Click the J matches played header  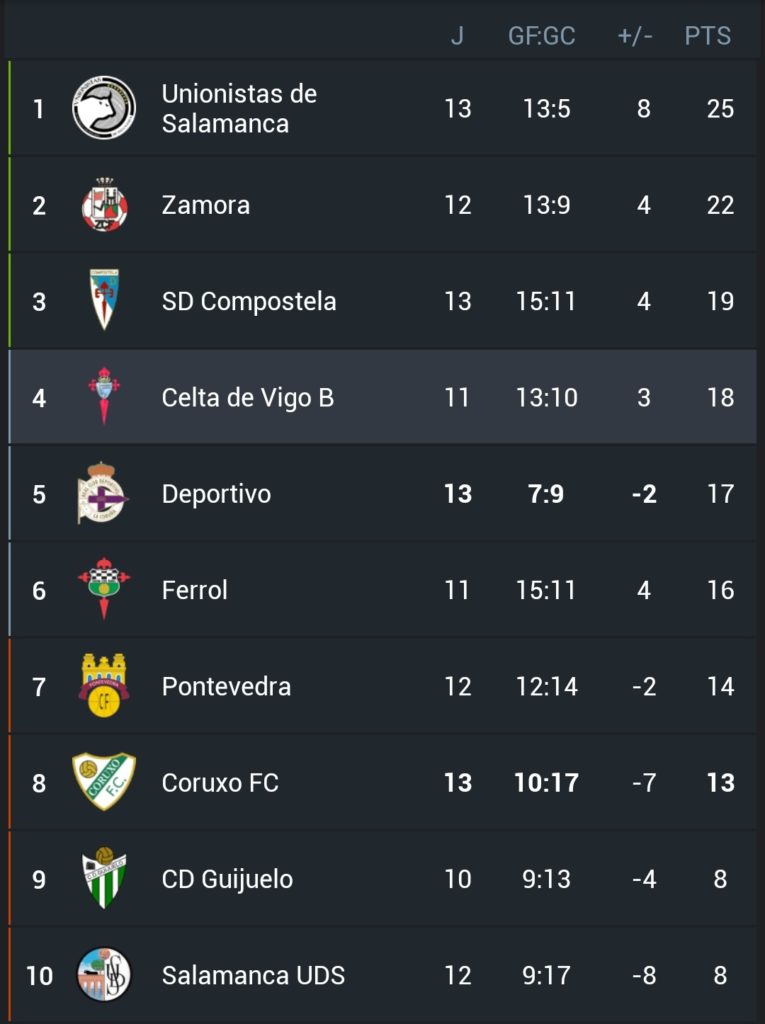point(457,36)
